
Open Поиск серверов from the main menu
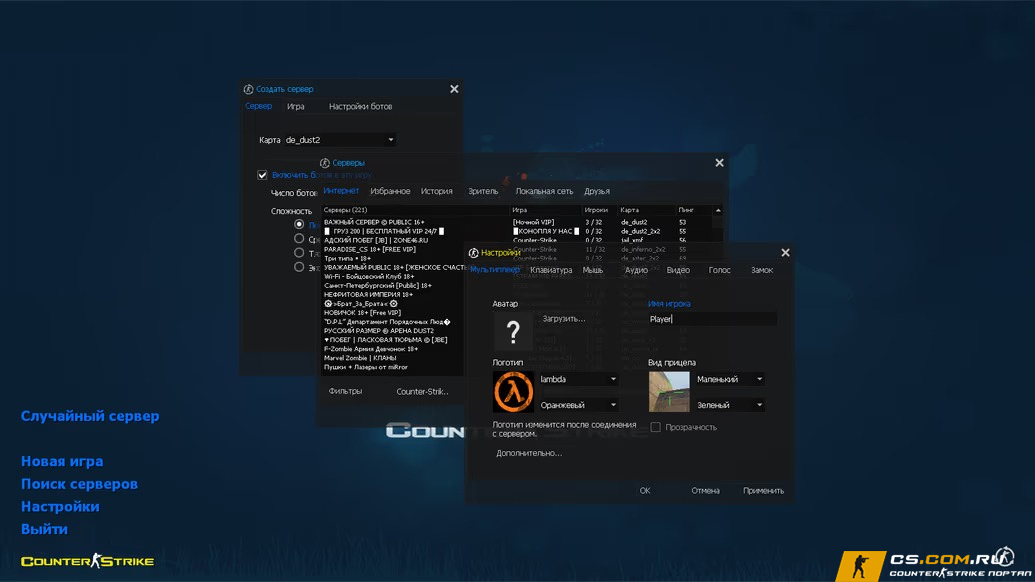coord(79,484)
